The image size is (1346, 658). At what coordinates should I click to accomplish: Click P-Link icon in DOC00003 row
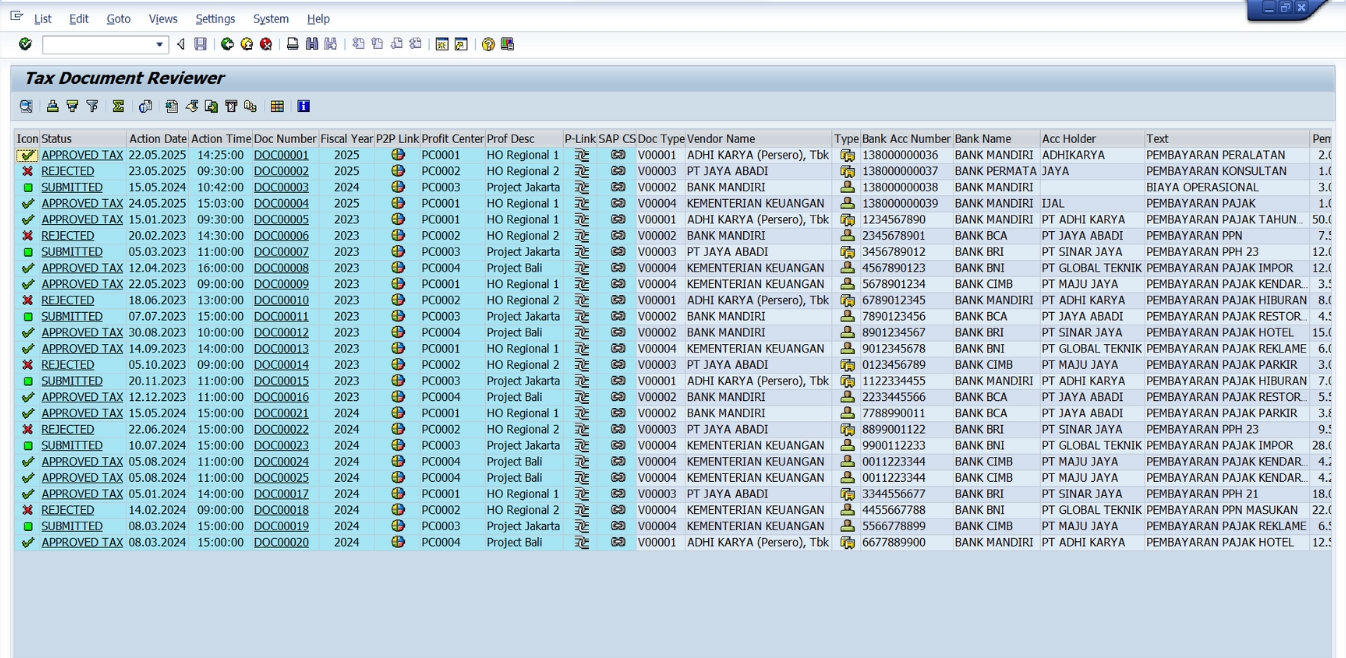[x=581, y=187]
